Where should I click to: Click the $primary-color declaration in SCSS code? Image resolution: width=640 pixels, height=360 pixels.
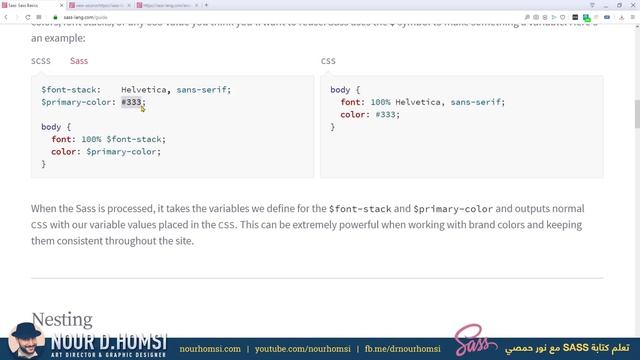click(93, 102)
